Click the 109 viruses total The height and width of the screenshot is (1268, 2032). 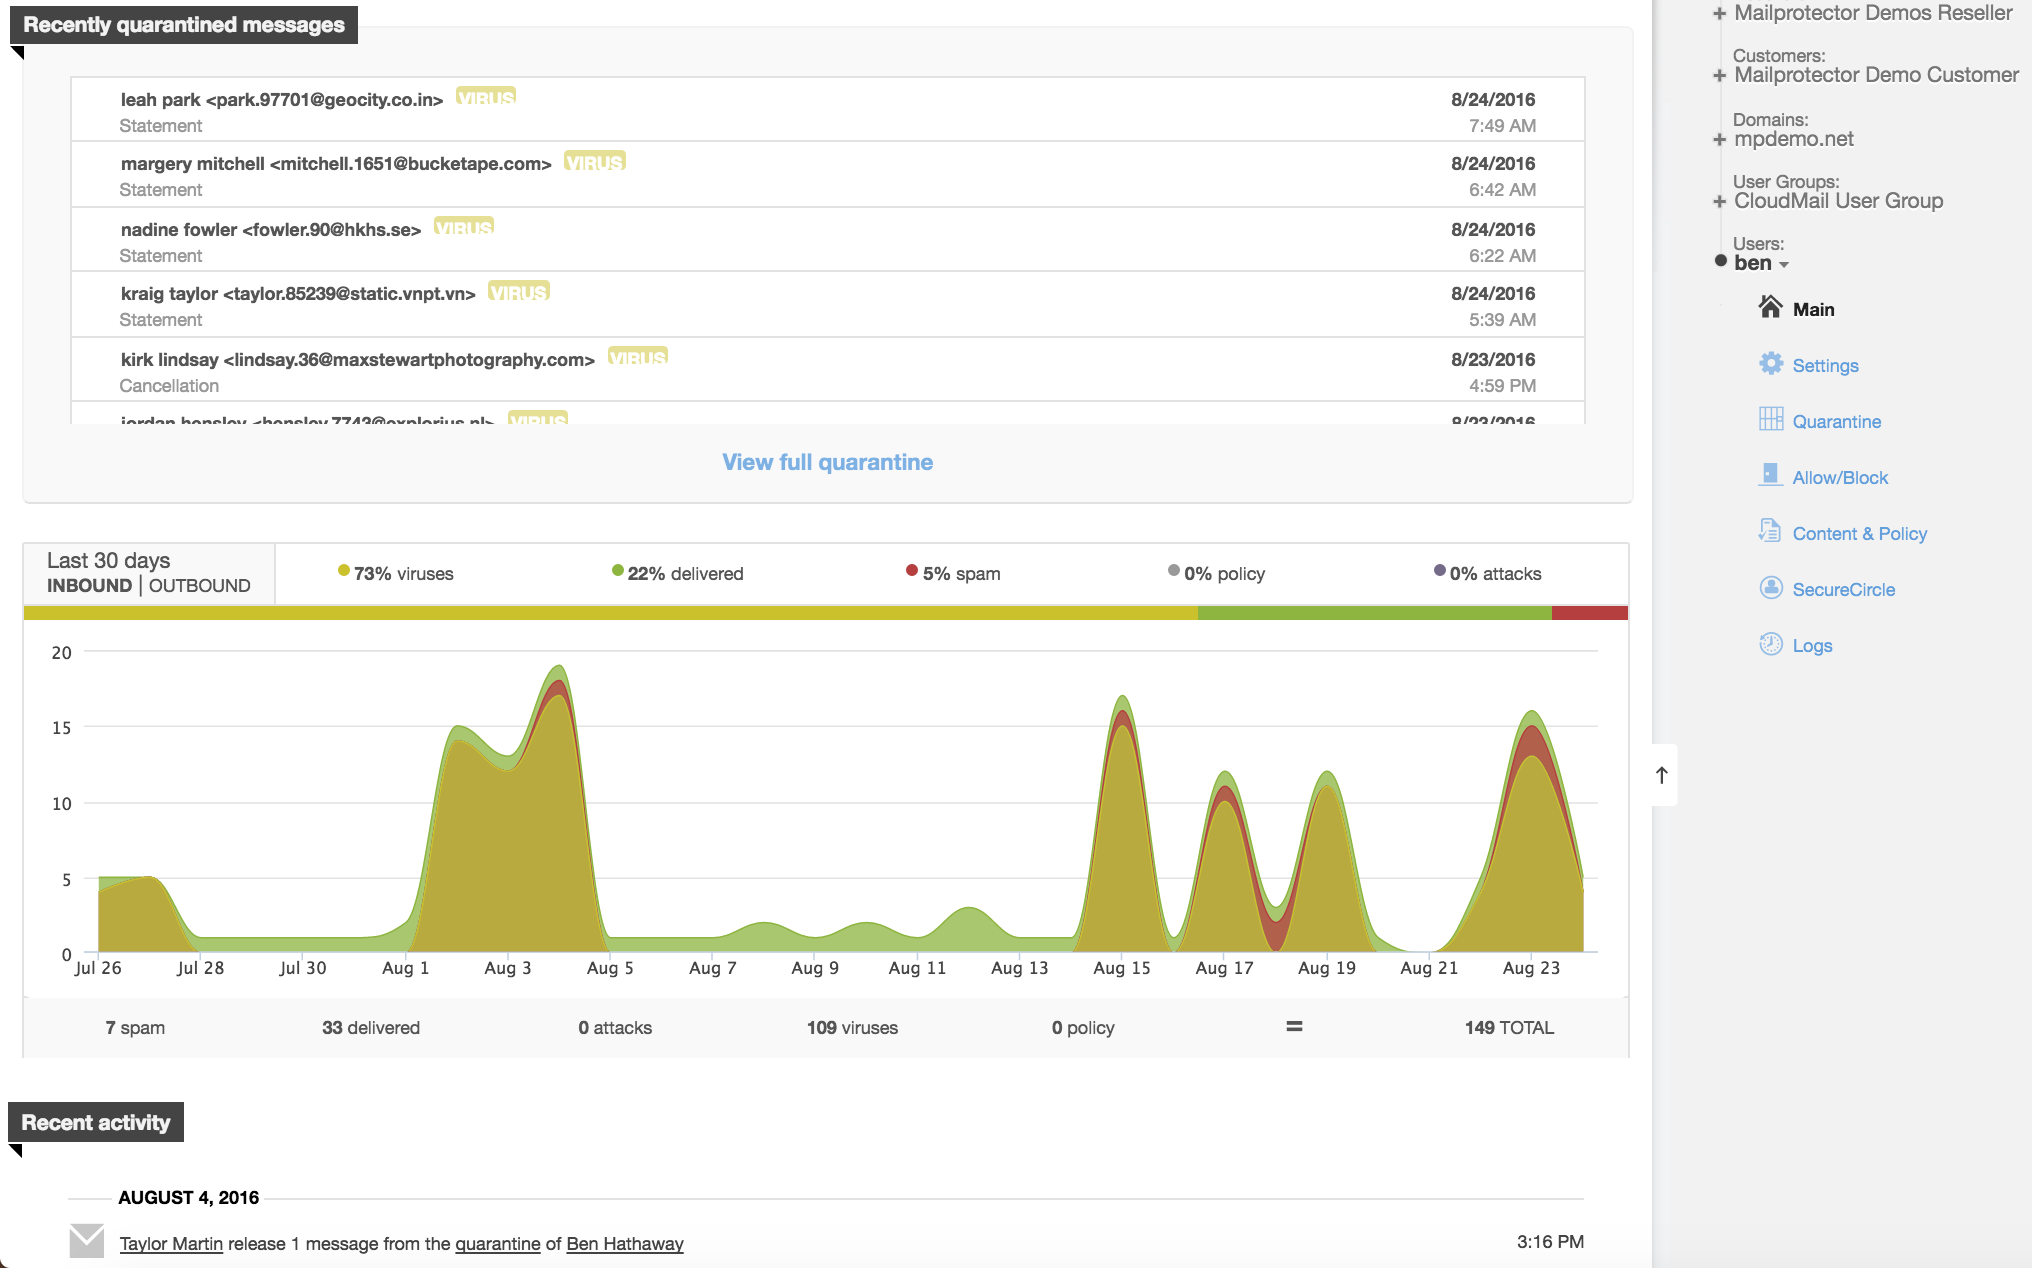pos(852,1028)
